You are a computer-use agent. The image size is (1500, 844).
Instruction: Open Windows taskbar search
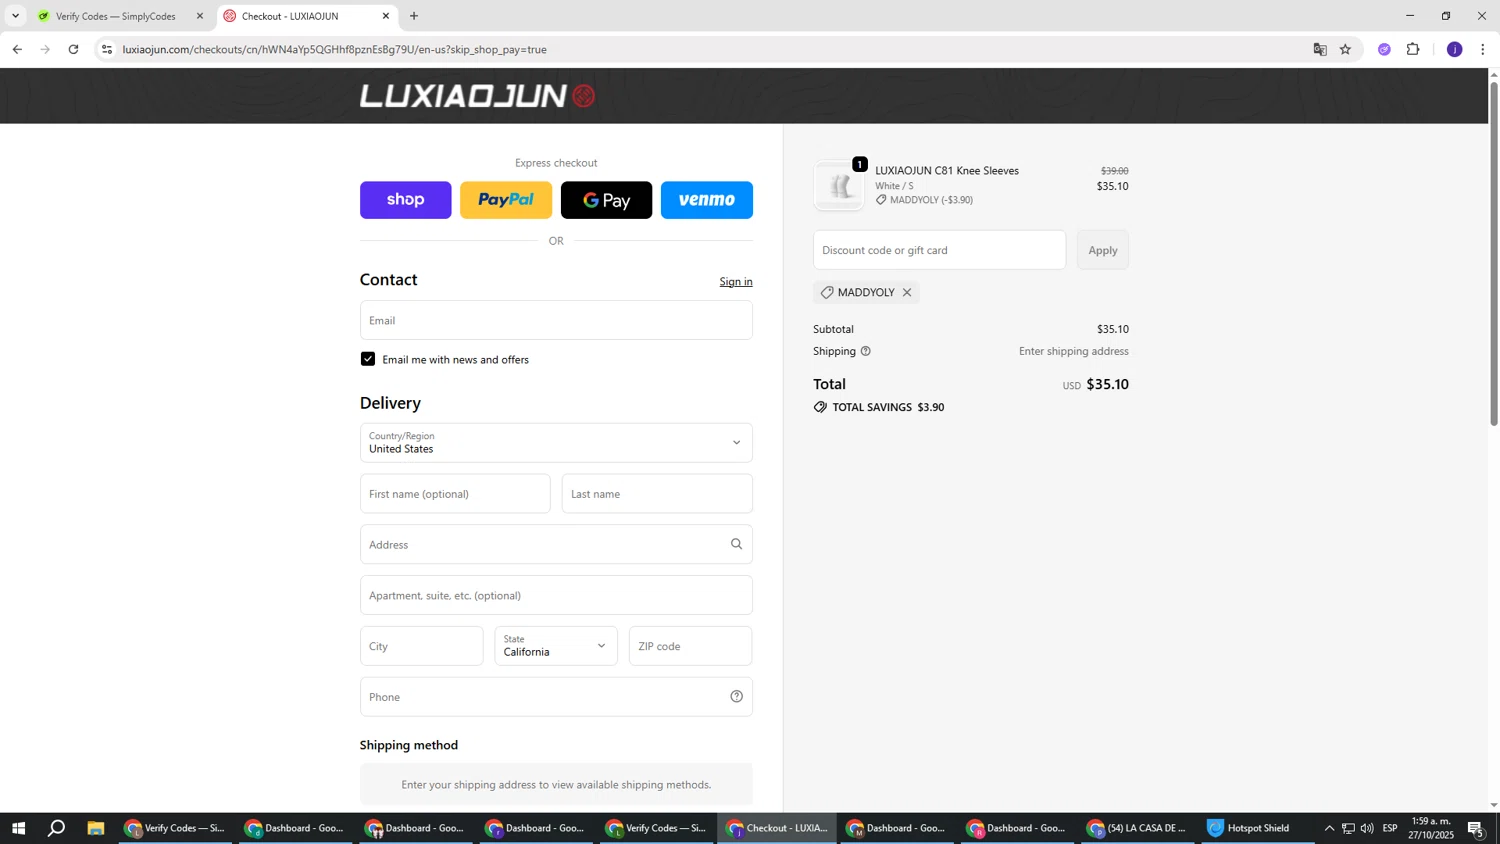pyautogui.click(x=57, y=828)
